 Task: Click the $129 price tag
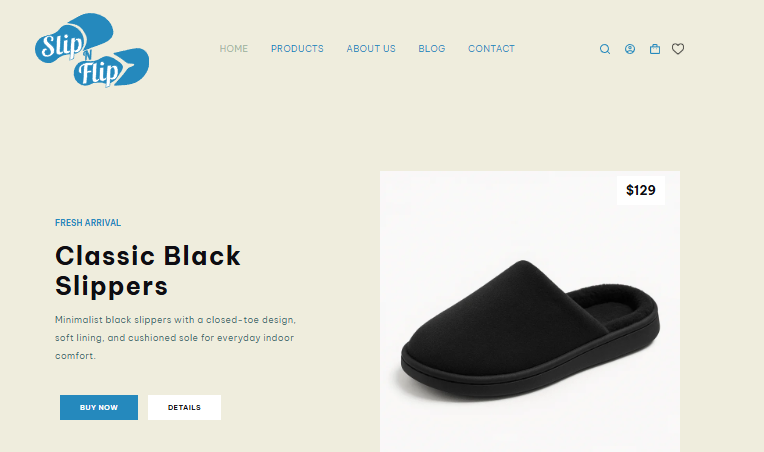[x=641, y=190]
